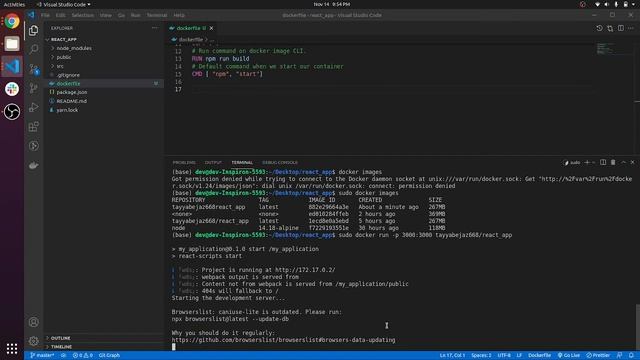640x360 pixels.
Task: Open Slack from the dock
Action: 12,89
